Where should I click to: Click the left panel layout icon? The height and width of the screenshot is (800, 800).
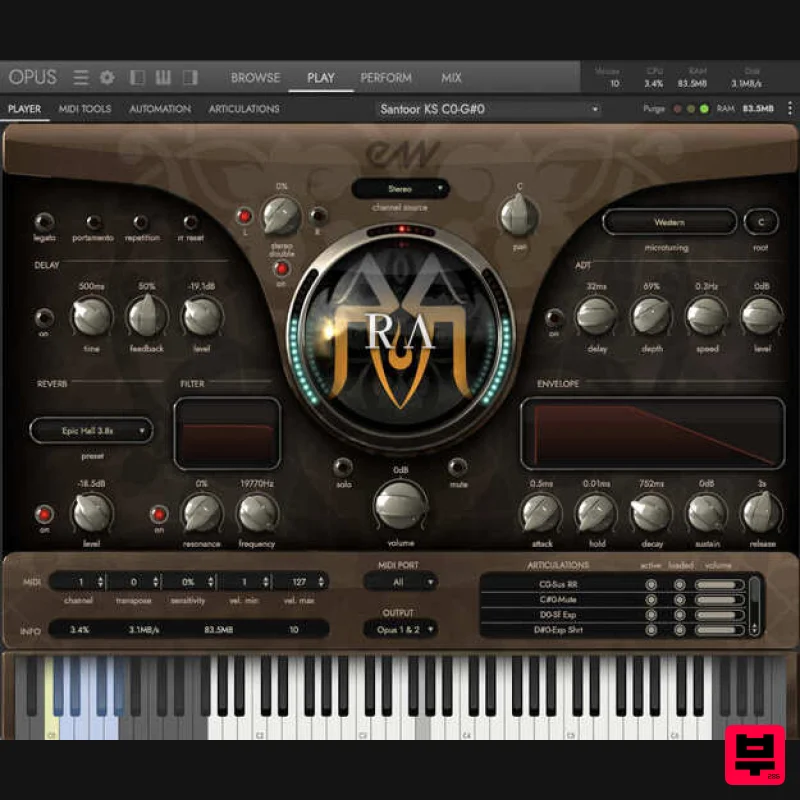136,77
